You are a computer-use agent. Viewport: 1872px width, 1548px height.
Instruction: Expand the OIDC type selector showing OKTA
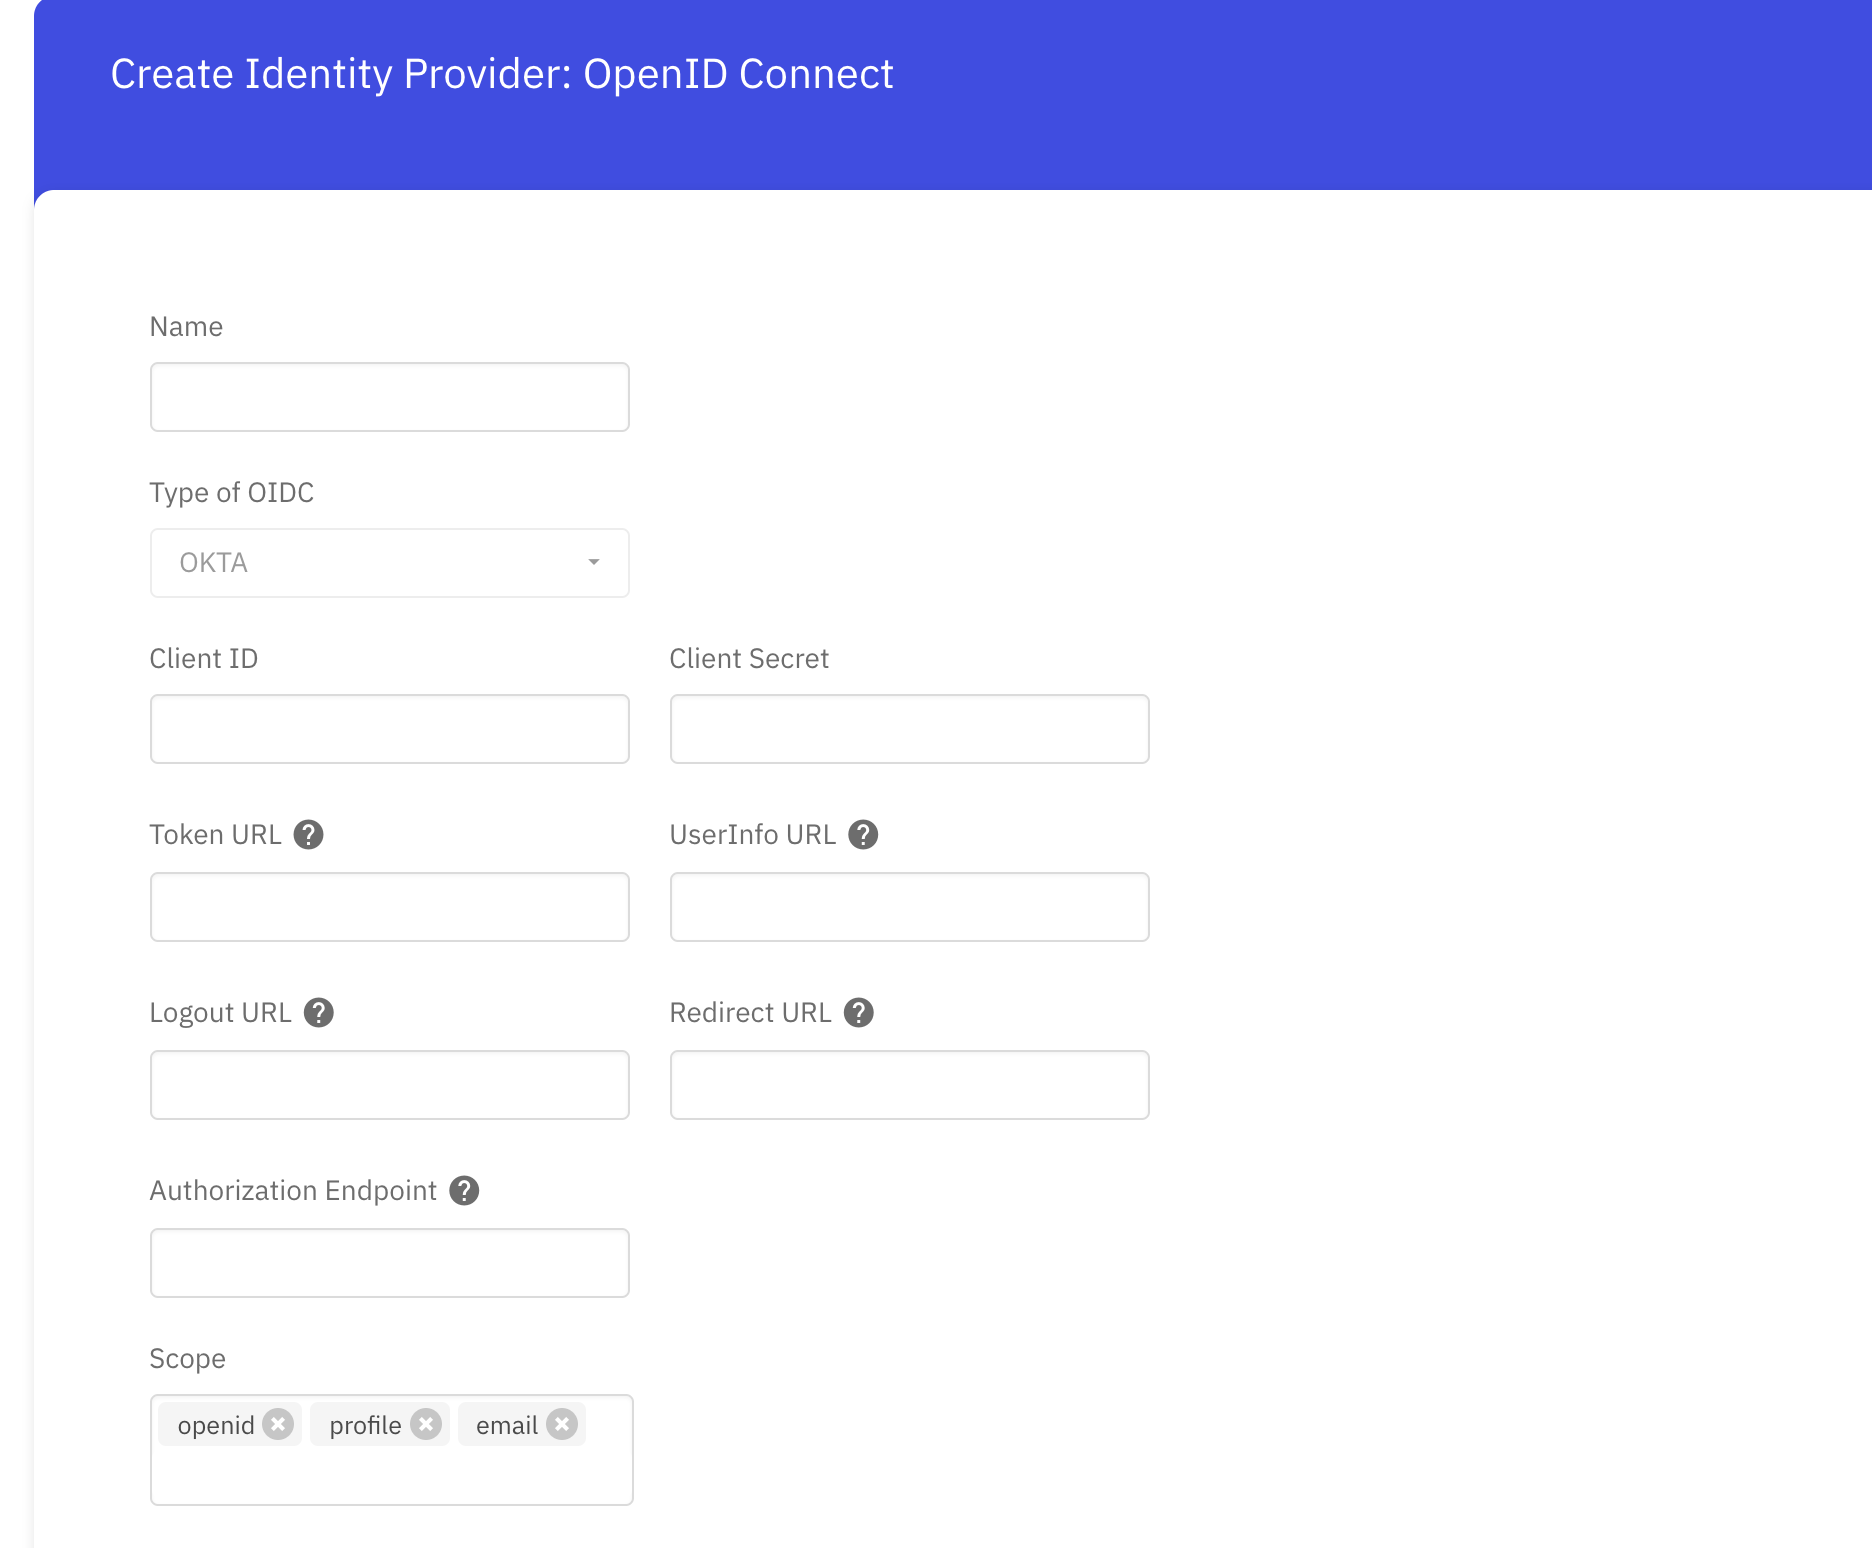(x=389, y=562)
